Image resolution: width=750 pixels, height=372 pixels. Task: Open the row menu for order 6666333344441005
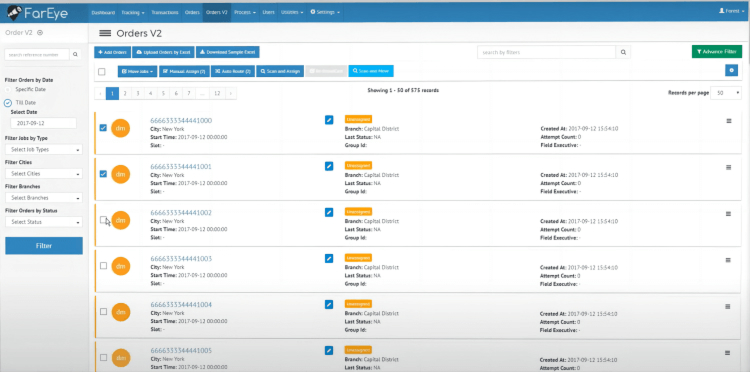tap(728, 353)
